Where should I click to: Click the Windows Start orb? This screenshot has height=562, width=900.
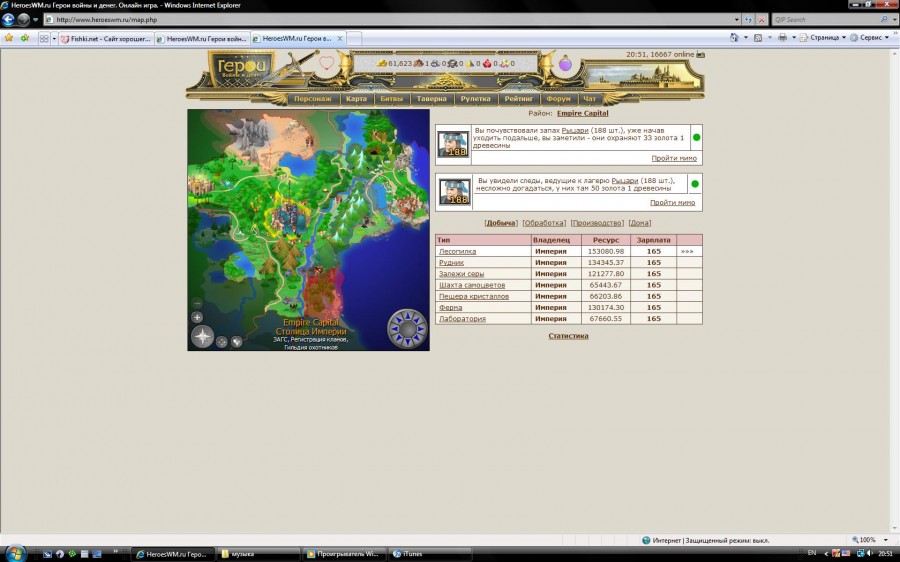[x=15, y=553]
